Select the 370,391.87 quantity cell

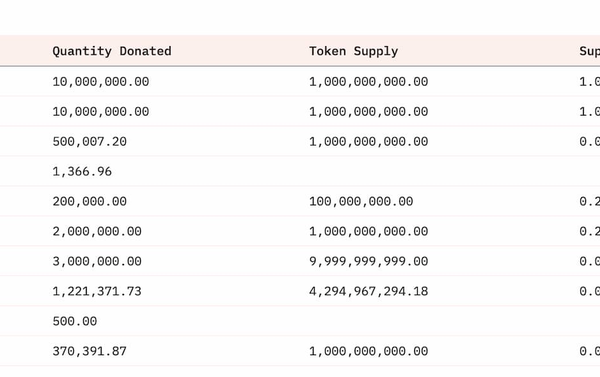tap(90, 351)
